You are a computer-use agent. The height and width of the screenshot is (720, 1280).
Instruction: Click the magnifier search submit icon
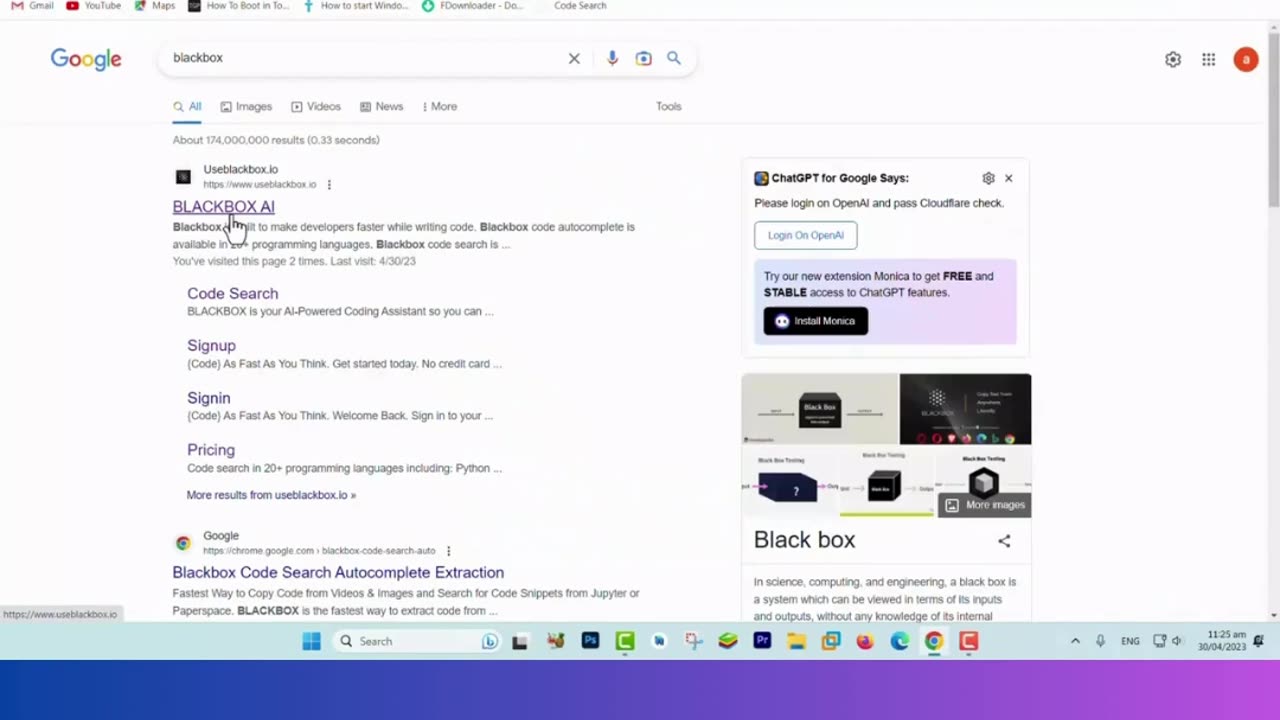(x=674, y=58)
